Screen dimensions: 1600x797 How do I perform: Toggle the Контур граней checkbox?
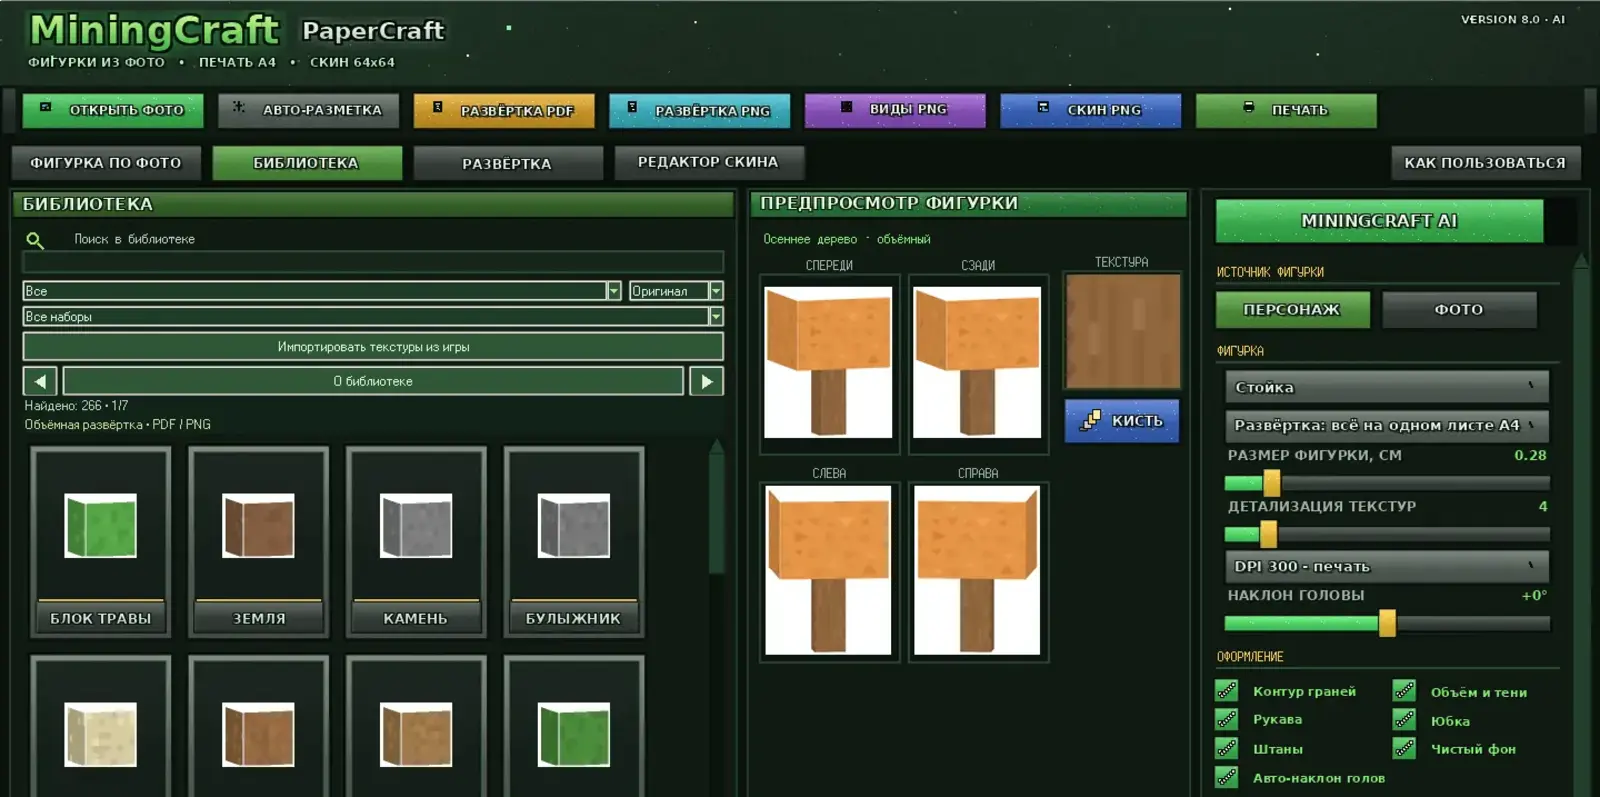(x=1227, y=691)
